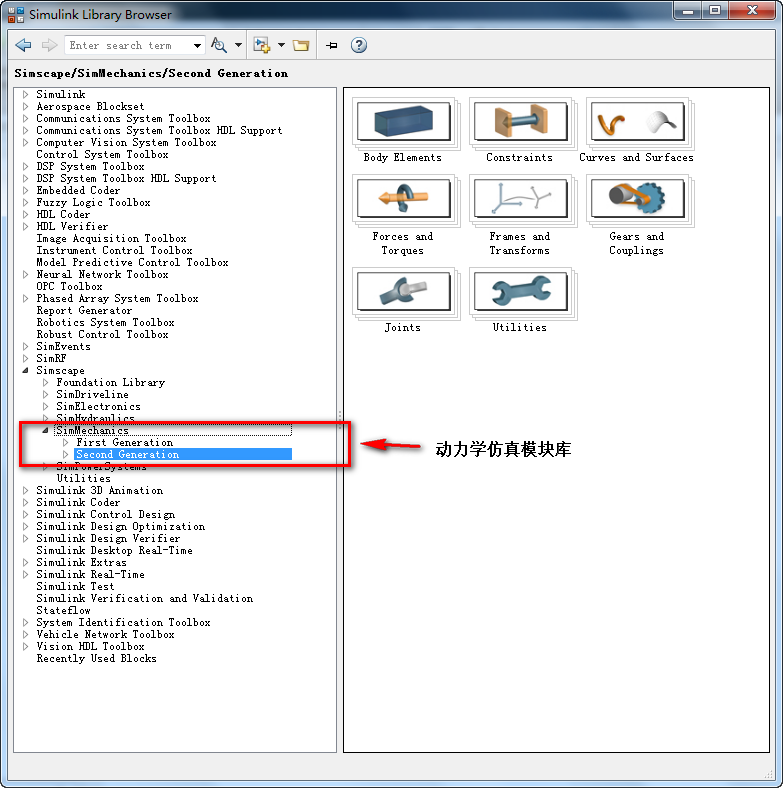Click the forward navigation arrow
Image resolution: width=783 pixels, height=788 pixels.
49,45
